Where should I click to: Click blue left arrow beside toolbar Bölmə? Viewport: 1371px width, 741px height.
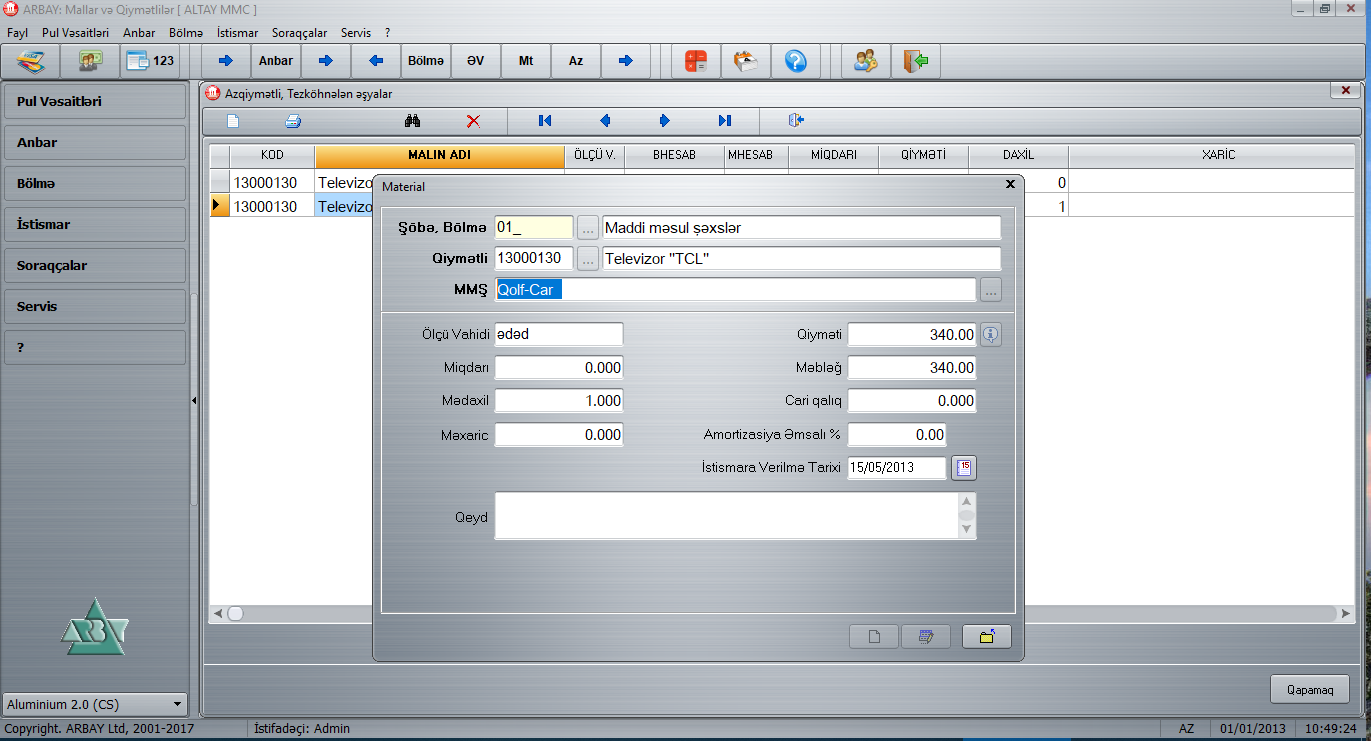(x=376, y=61)
